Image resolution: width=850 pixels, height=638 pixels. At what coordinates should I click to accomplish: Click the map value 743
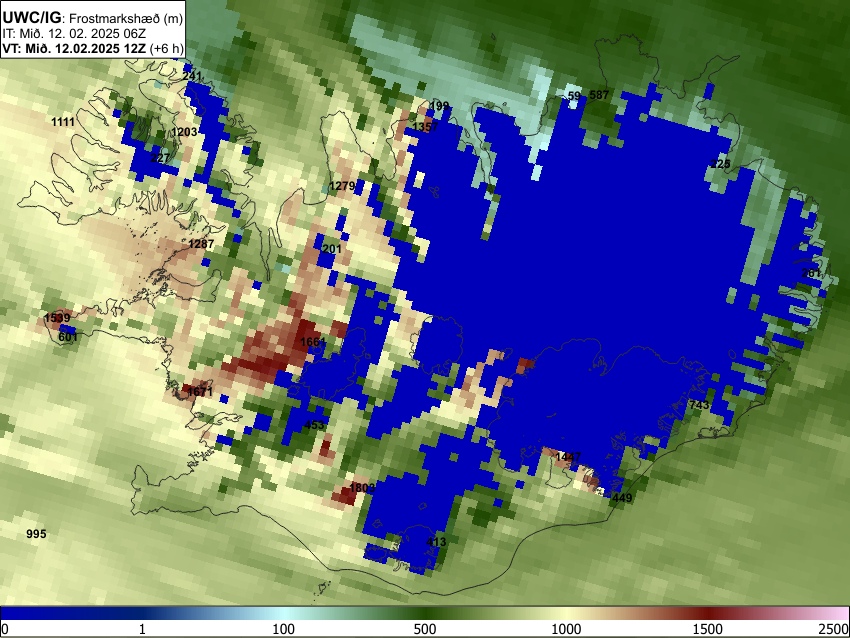tap(699, 405)
